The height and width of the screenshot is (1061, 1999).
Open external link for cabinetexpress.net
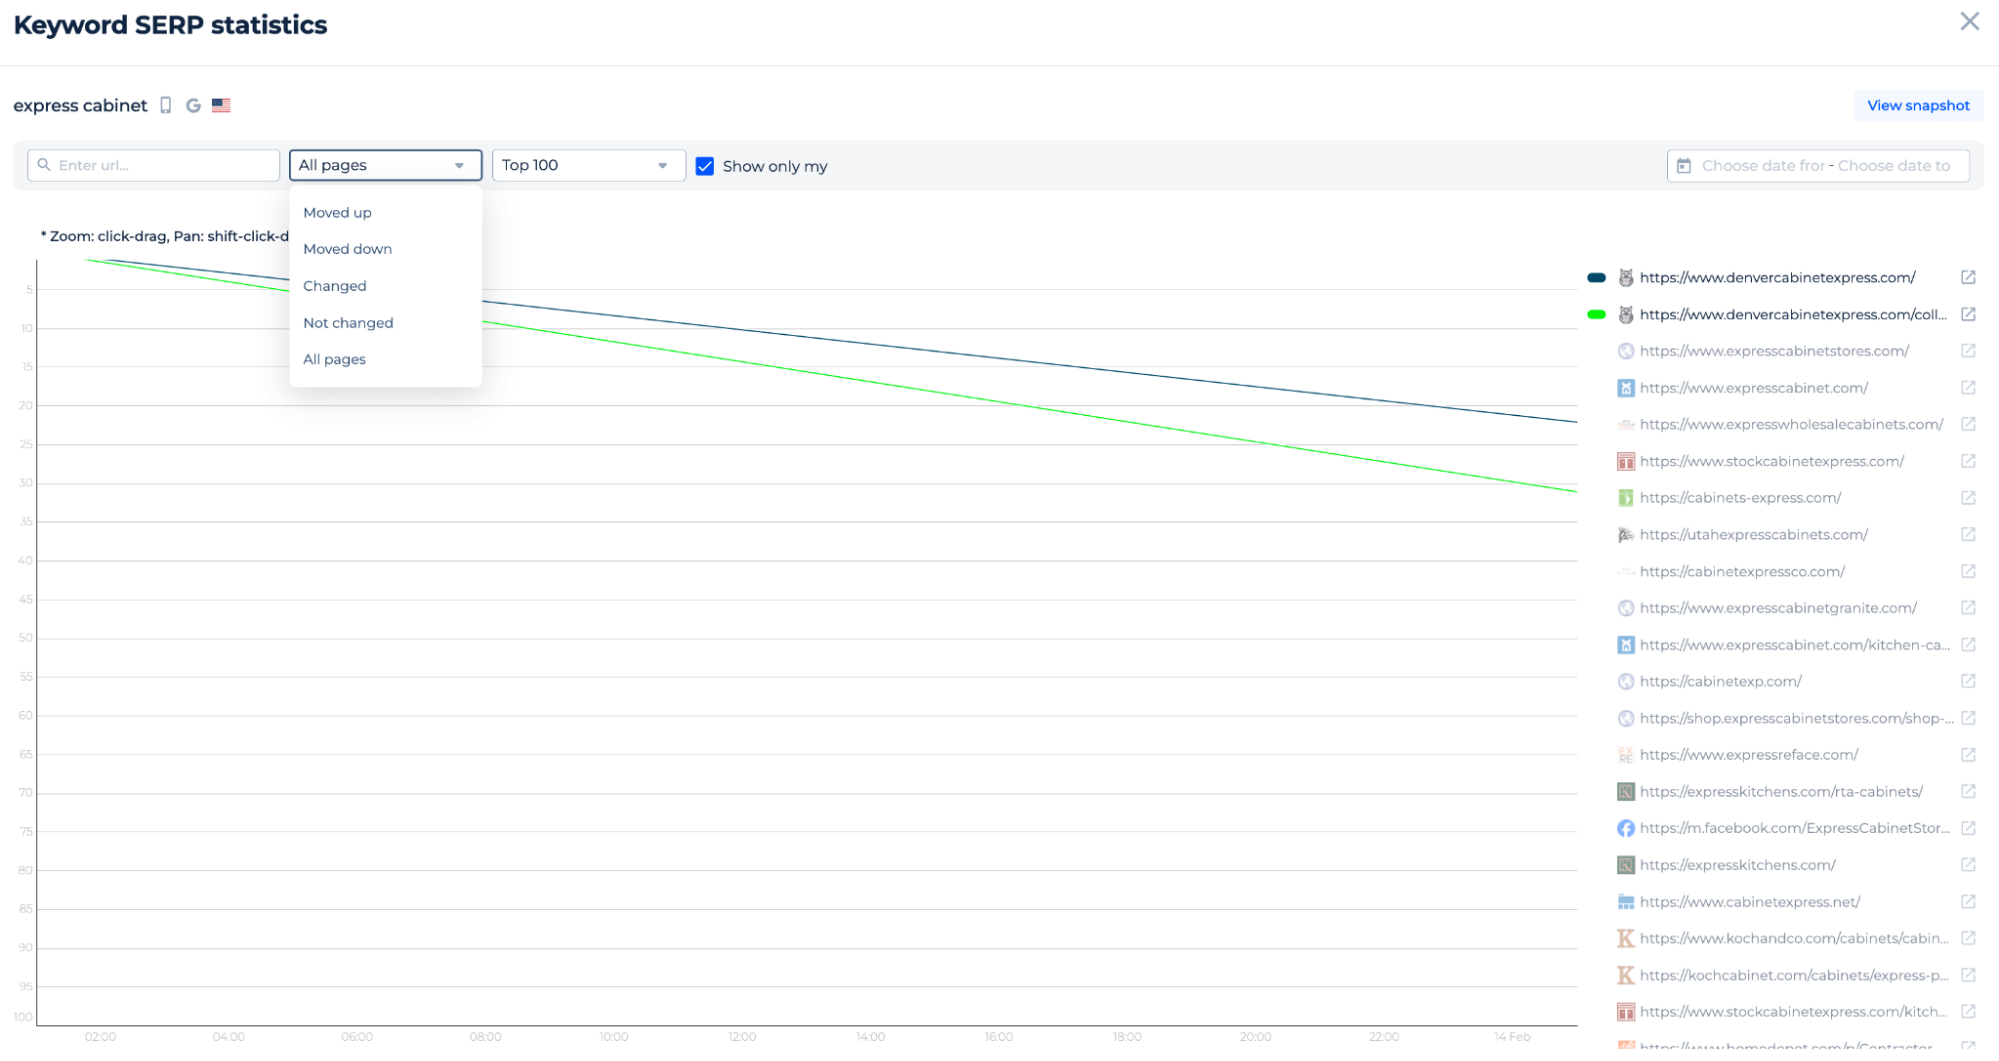(1967, 901)
